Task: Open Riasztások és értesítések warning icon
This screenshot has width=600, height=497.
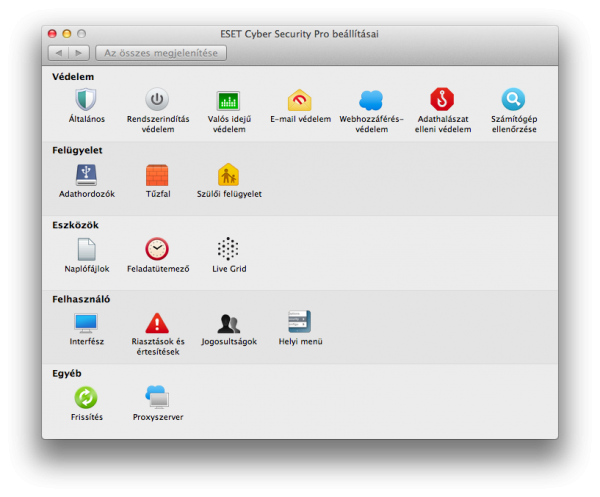Action: click(x=157, y=323)
